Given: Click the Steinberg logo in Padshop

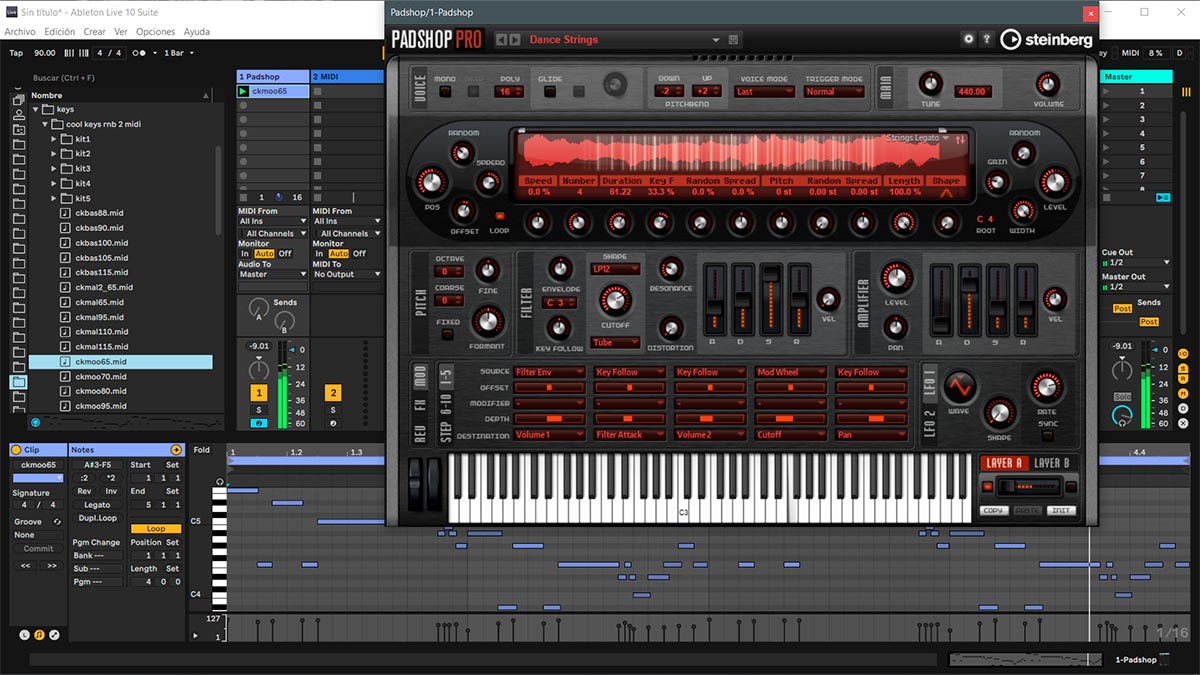Looking at the screenshot, I should click(1046, 39).
